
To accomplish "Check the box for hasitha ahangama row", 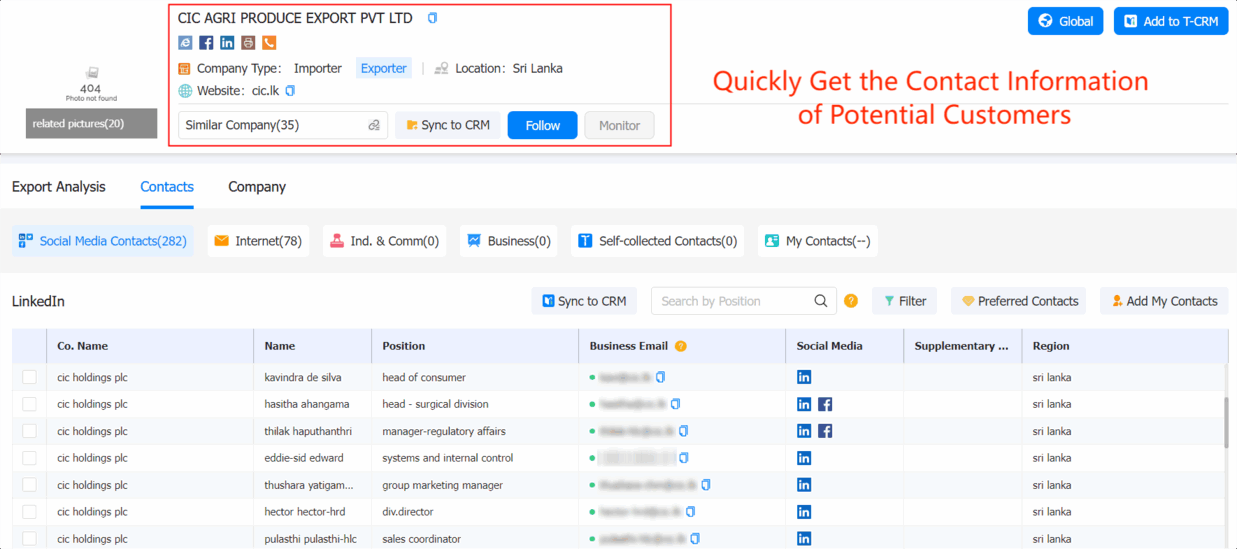I will (x=29, y=404).
